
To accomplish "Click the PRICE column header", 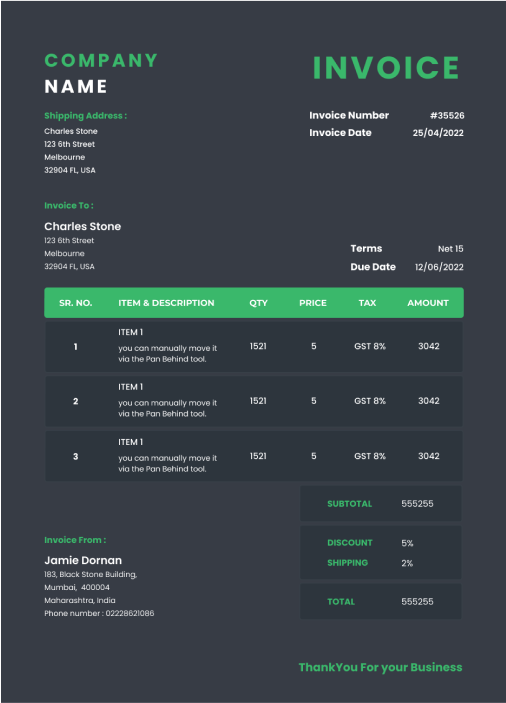I will (313, 303).
